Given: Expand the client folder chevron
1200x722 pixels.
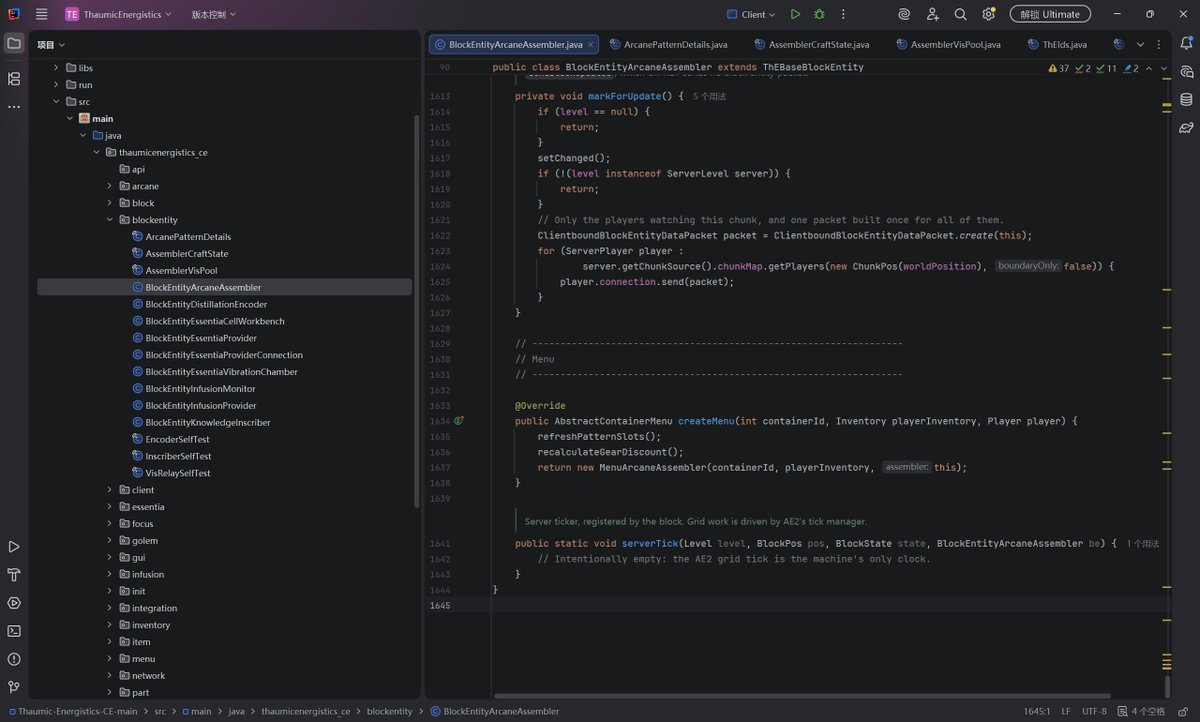Looking at the screenshot, I should click(109, 490).
